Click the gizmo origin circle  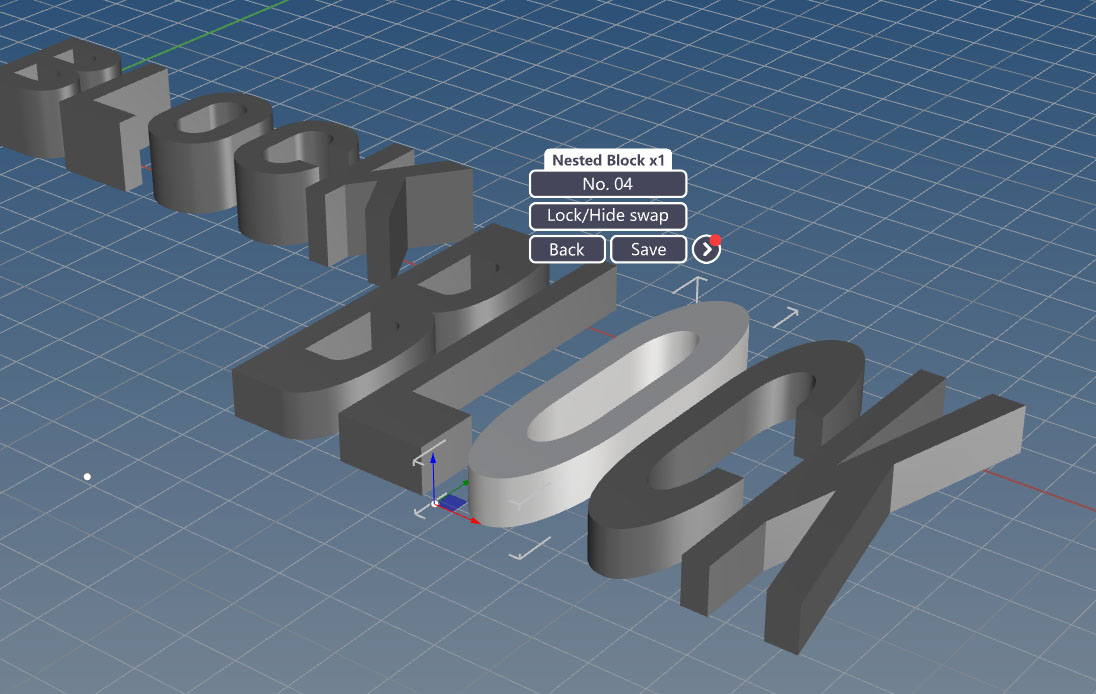(x=435, y=503)
